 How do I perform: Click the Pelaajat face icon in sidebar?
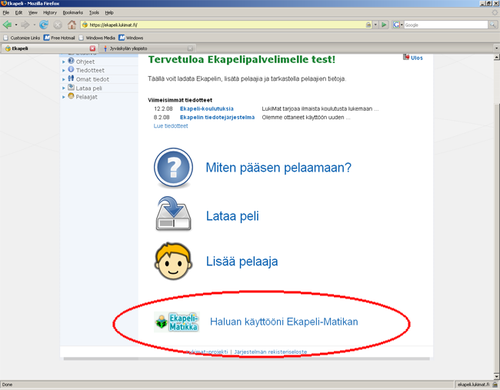point(71,96)
